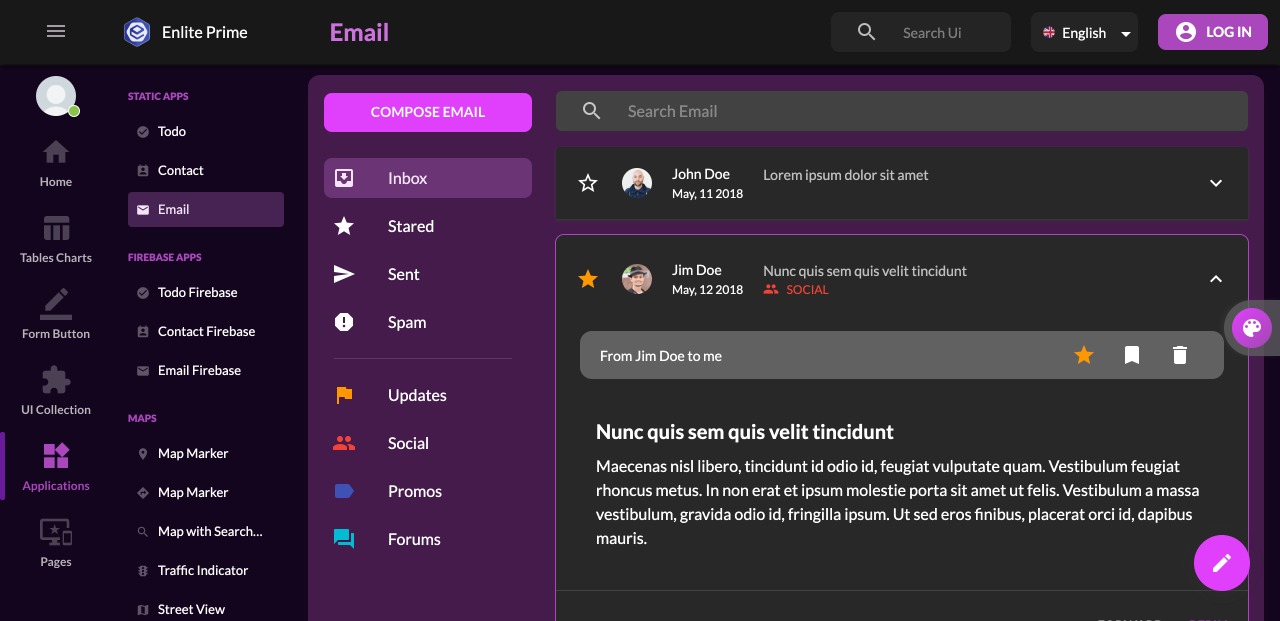Open Tables Charts section
This screenshot has width=1280, height=621.
[x=56, y=240]
